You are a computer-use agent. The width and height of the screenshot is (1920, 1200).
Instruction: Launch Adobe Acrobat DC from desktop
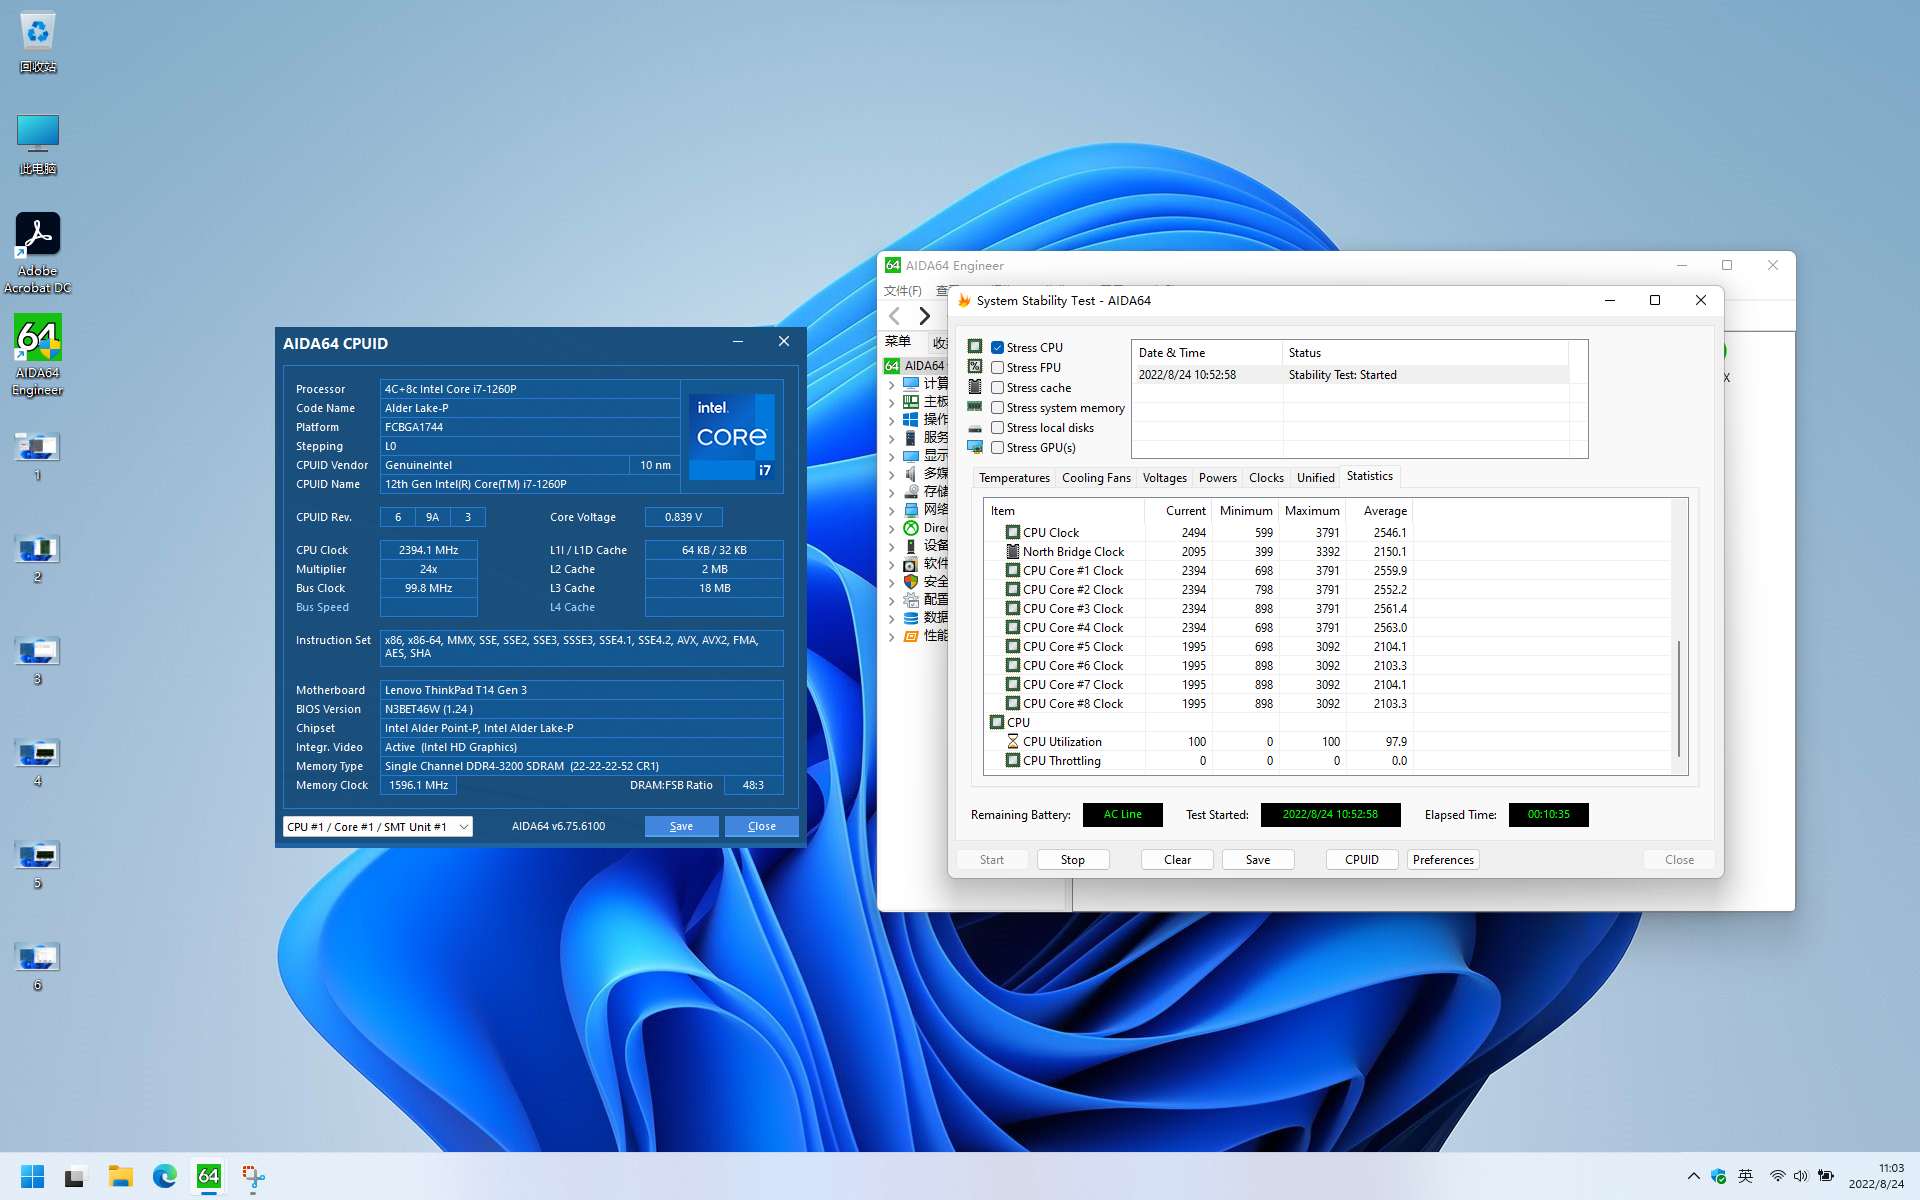tap(38, 252)
